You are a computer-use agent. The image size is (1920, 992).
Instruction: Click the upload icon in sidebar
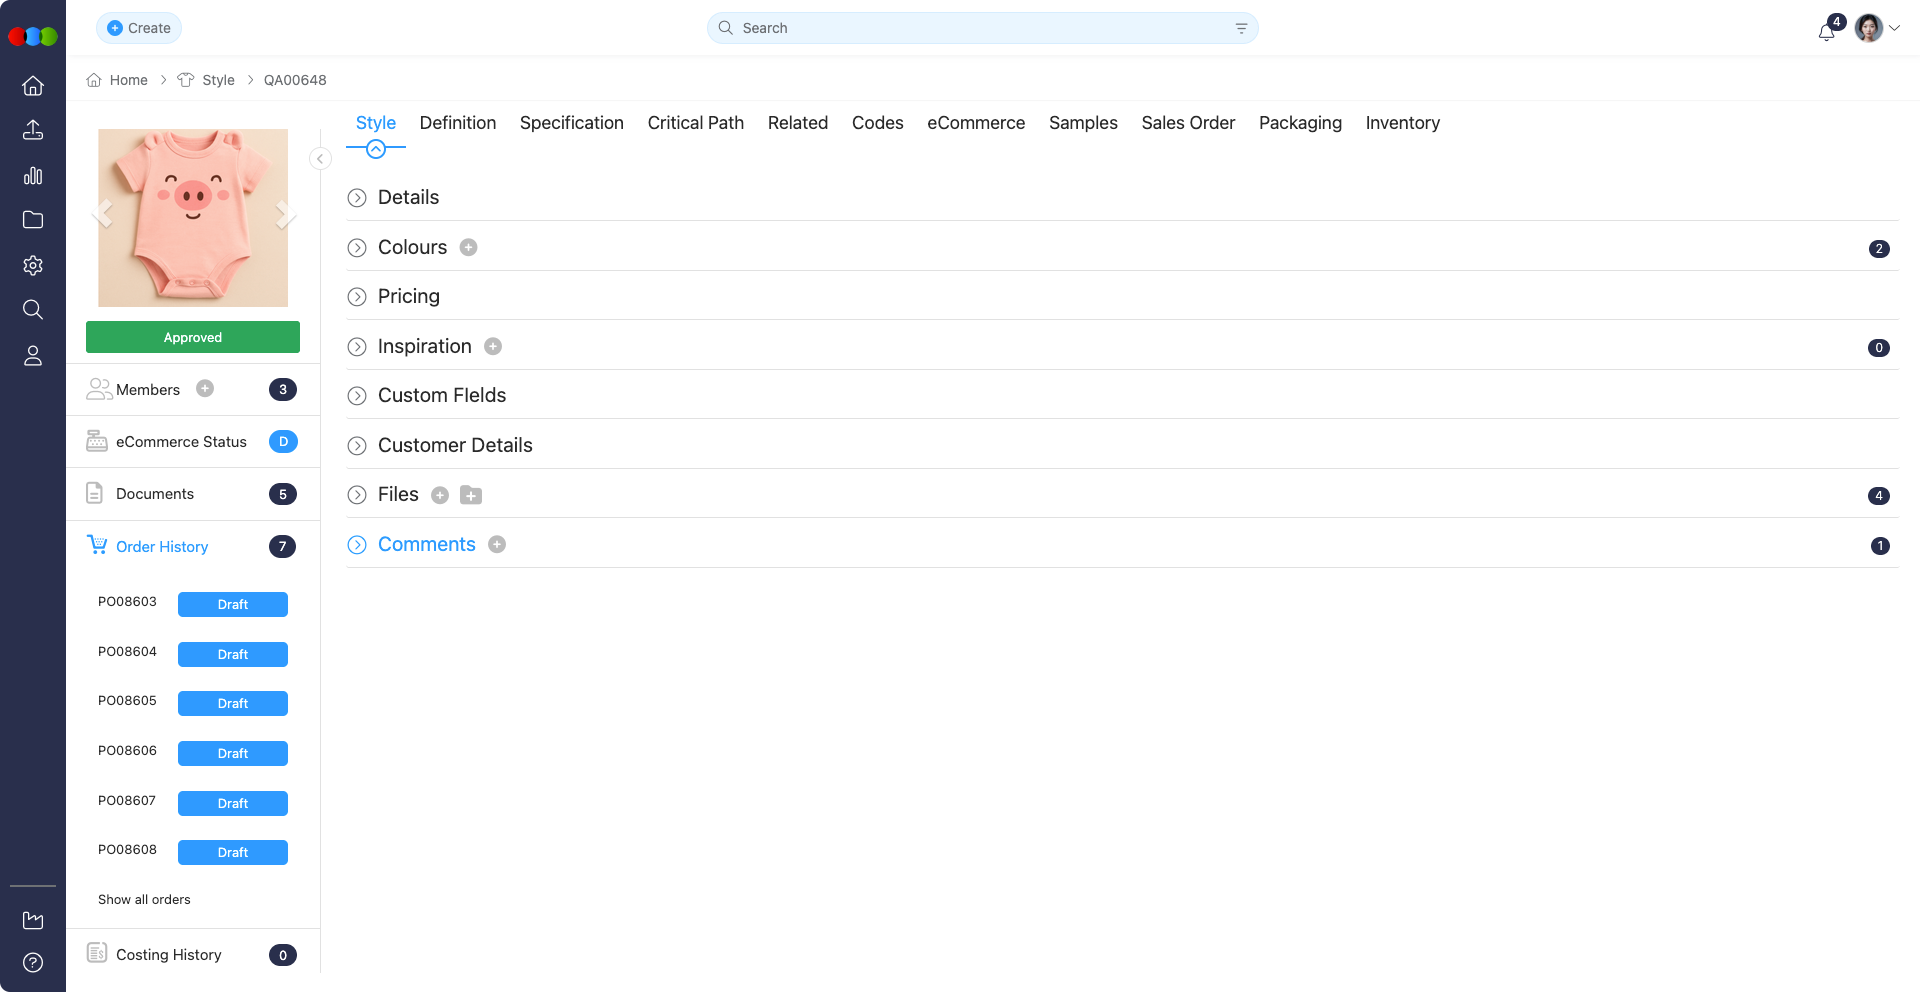[x=33, y=130]
